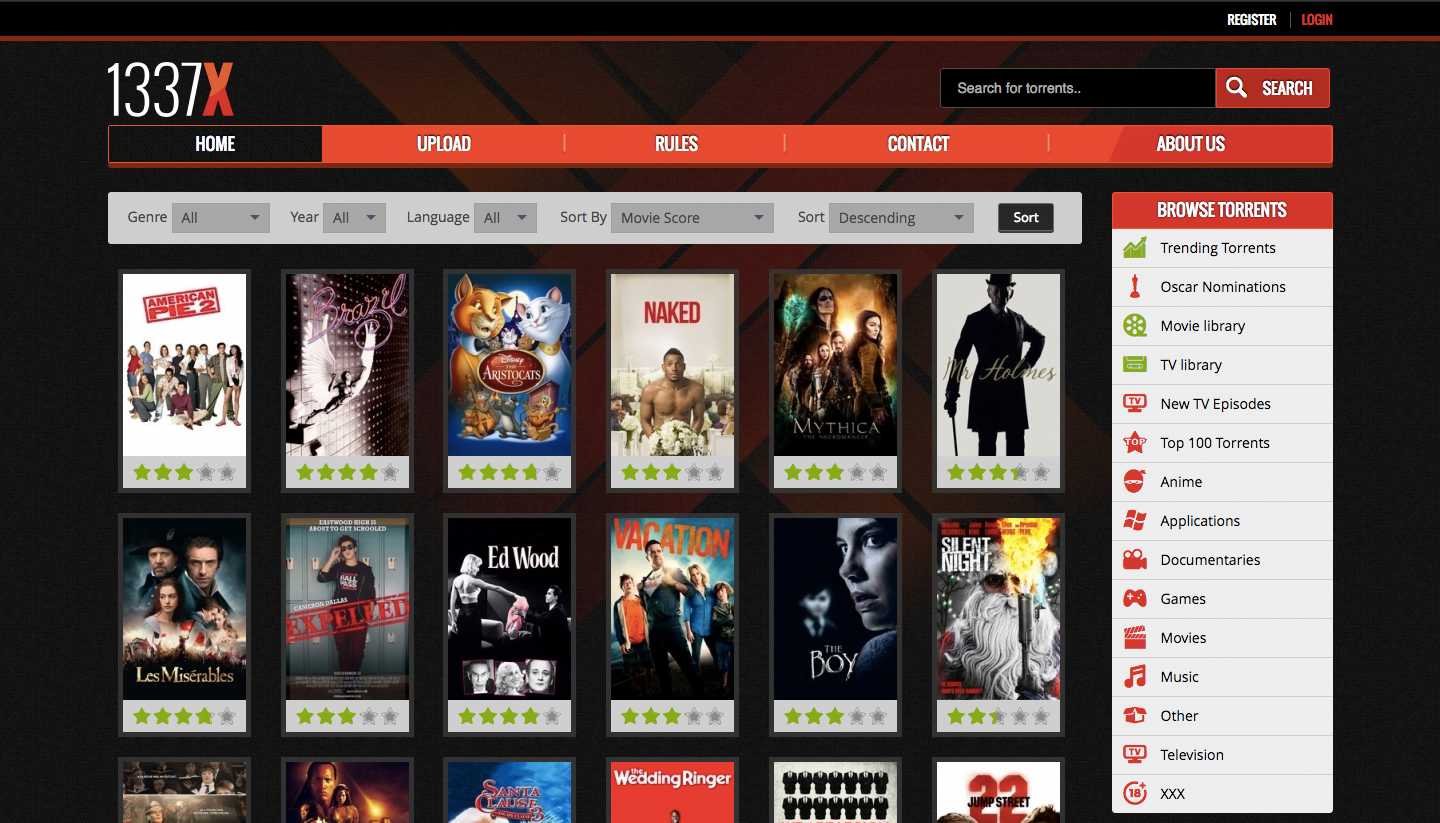
Task: Click the Anime ninja icon
Action: click(x=1135, y=482)
